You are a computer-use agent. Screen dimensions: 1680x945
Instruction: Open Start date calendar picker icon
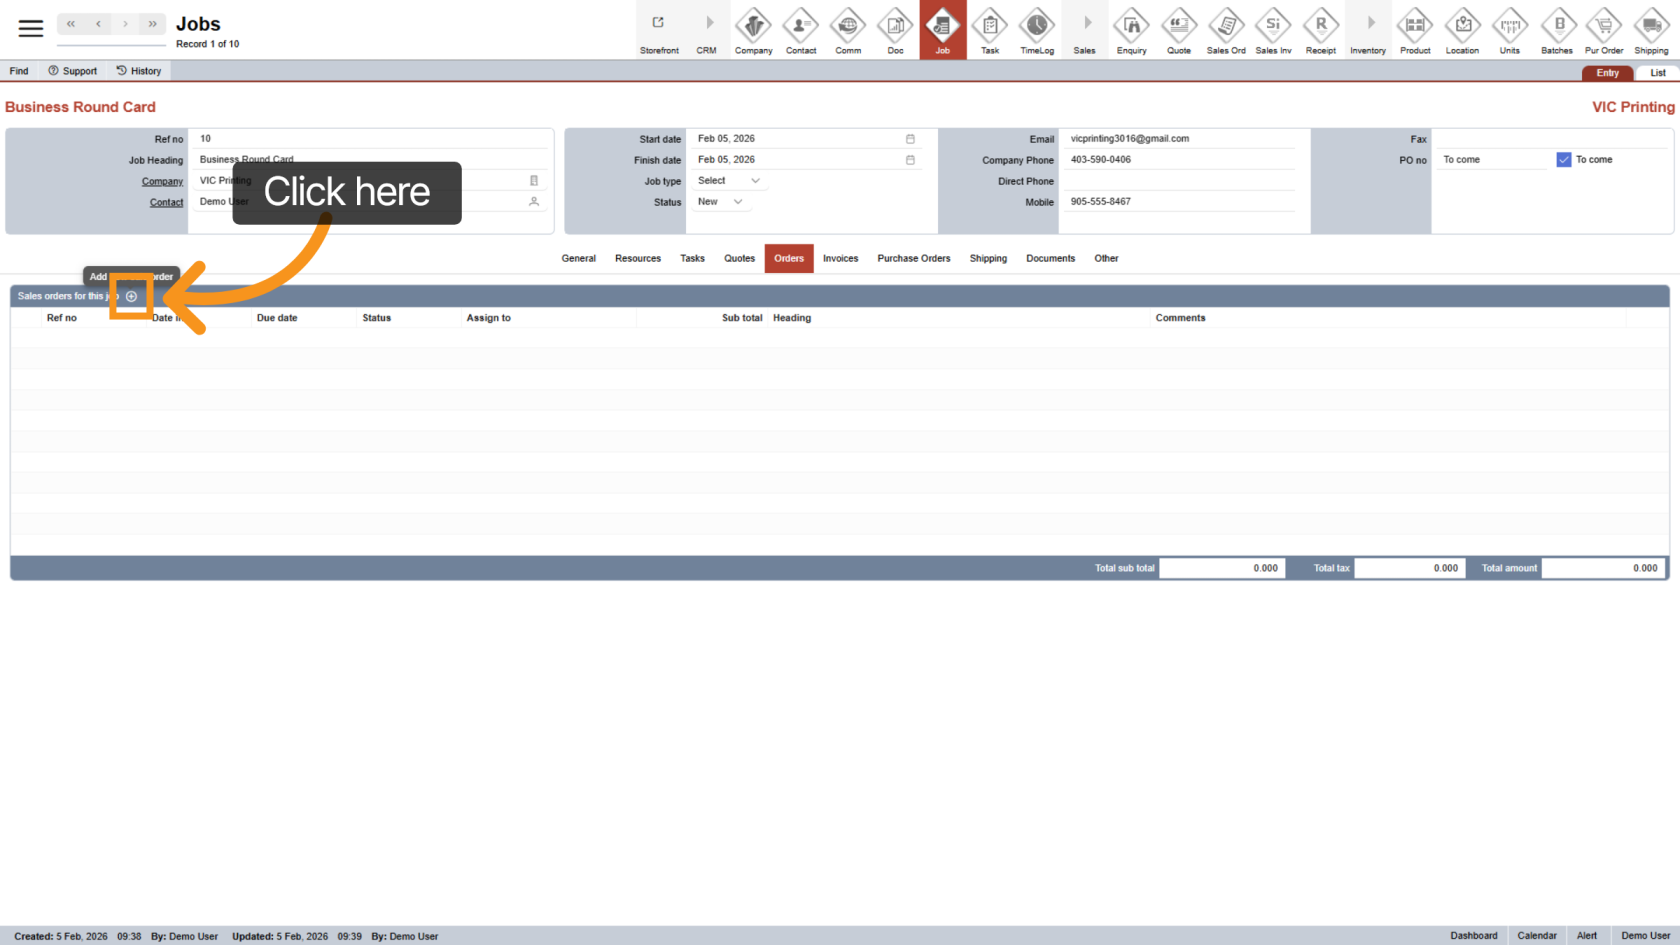tap(910, 139)
